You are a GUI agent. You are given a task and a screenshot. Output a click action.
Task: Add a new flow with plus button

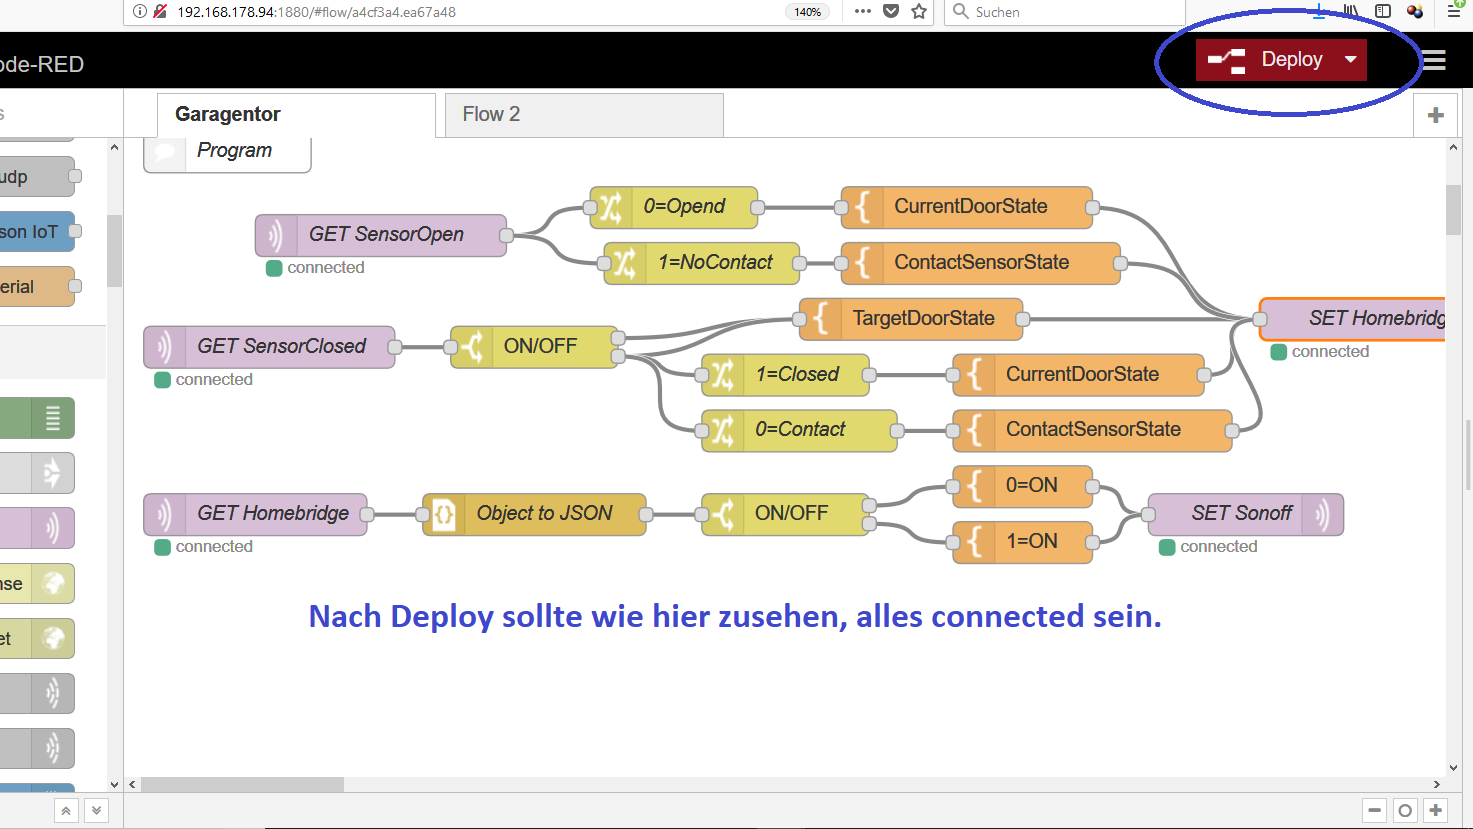1436,116
